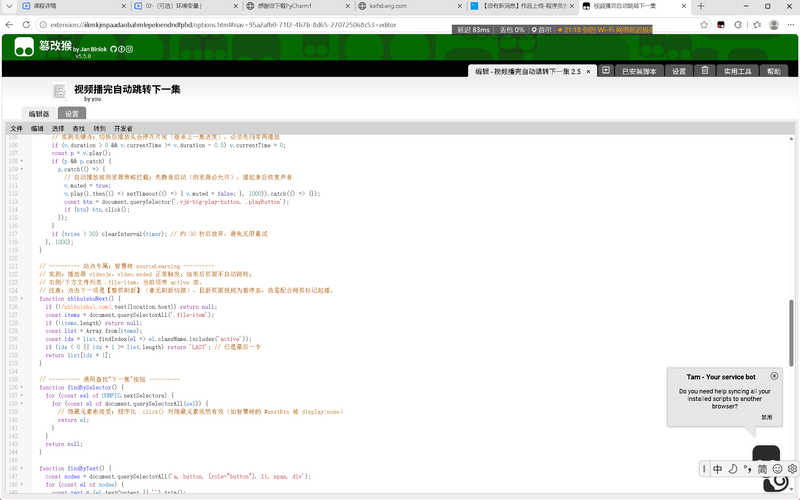800x500 pixels.
Task: Open Tampermonkey GitHub icon in header
Action: coord(113,49)
